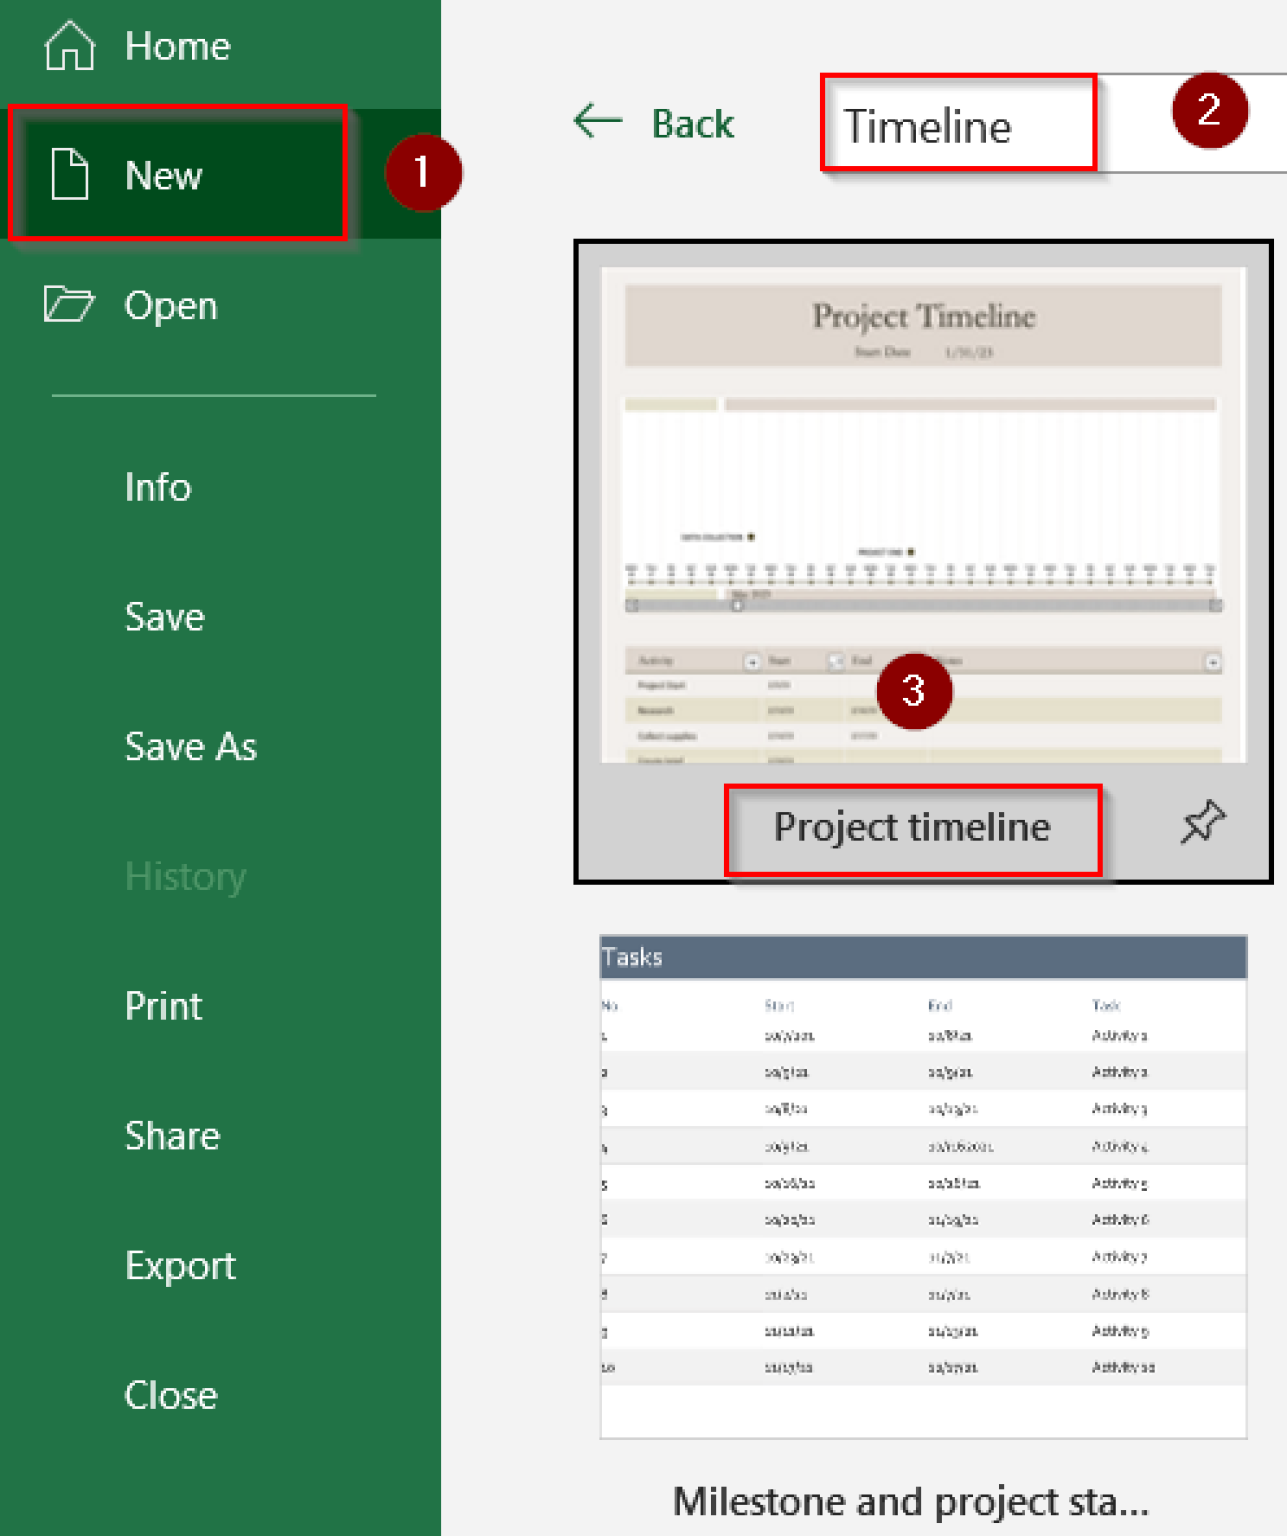Click the Back text link
1287x1536 pixels.
point(692,124)
